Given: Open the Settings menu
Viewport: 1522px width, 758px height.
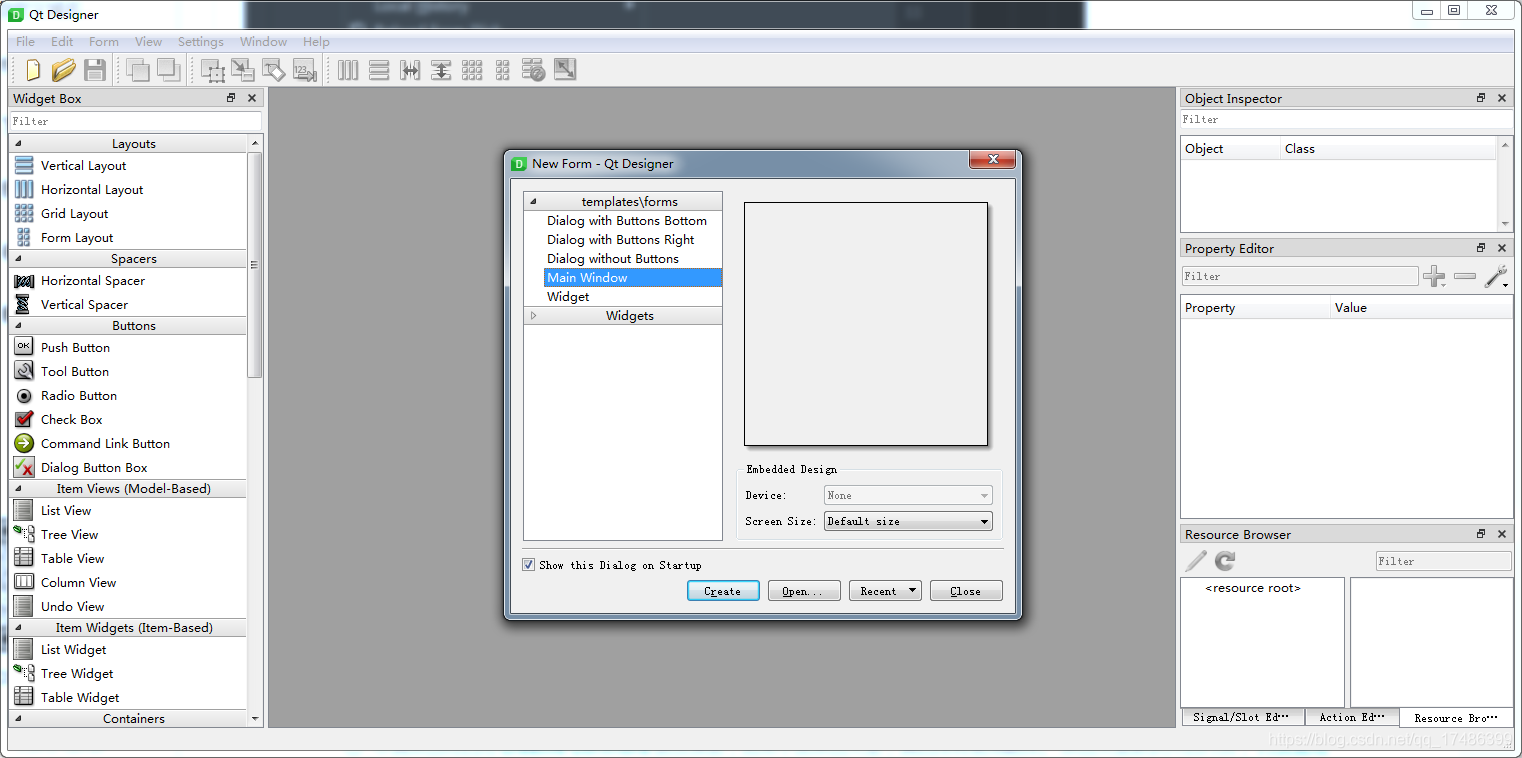Looking at the screenshot, I should pos(201,42).
